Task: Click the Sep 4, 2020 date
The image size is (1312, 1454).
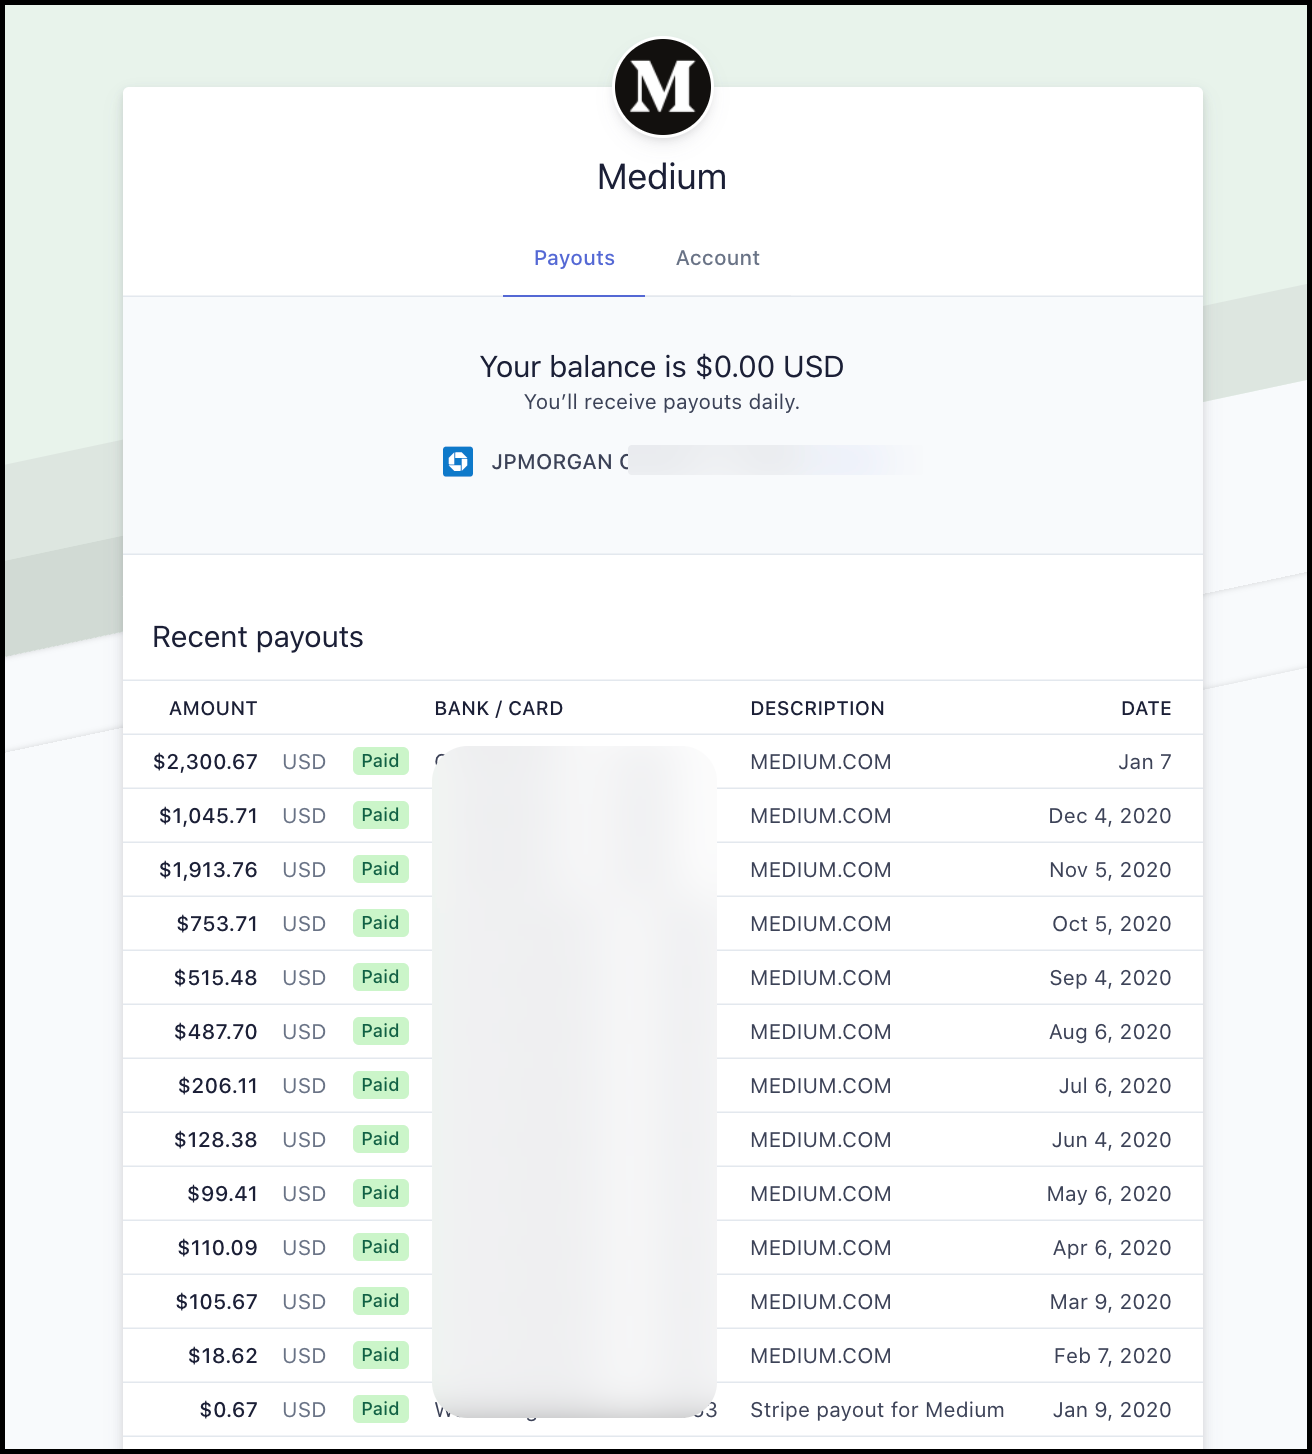Action: click(1110, 978)
